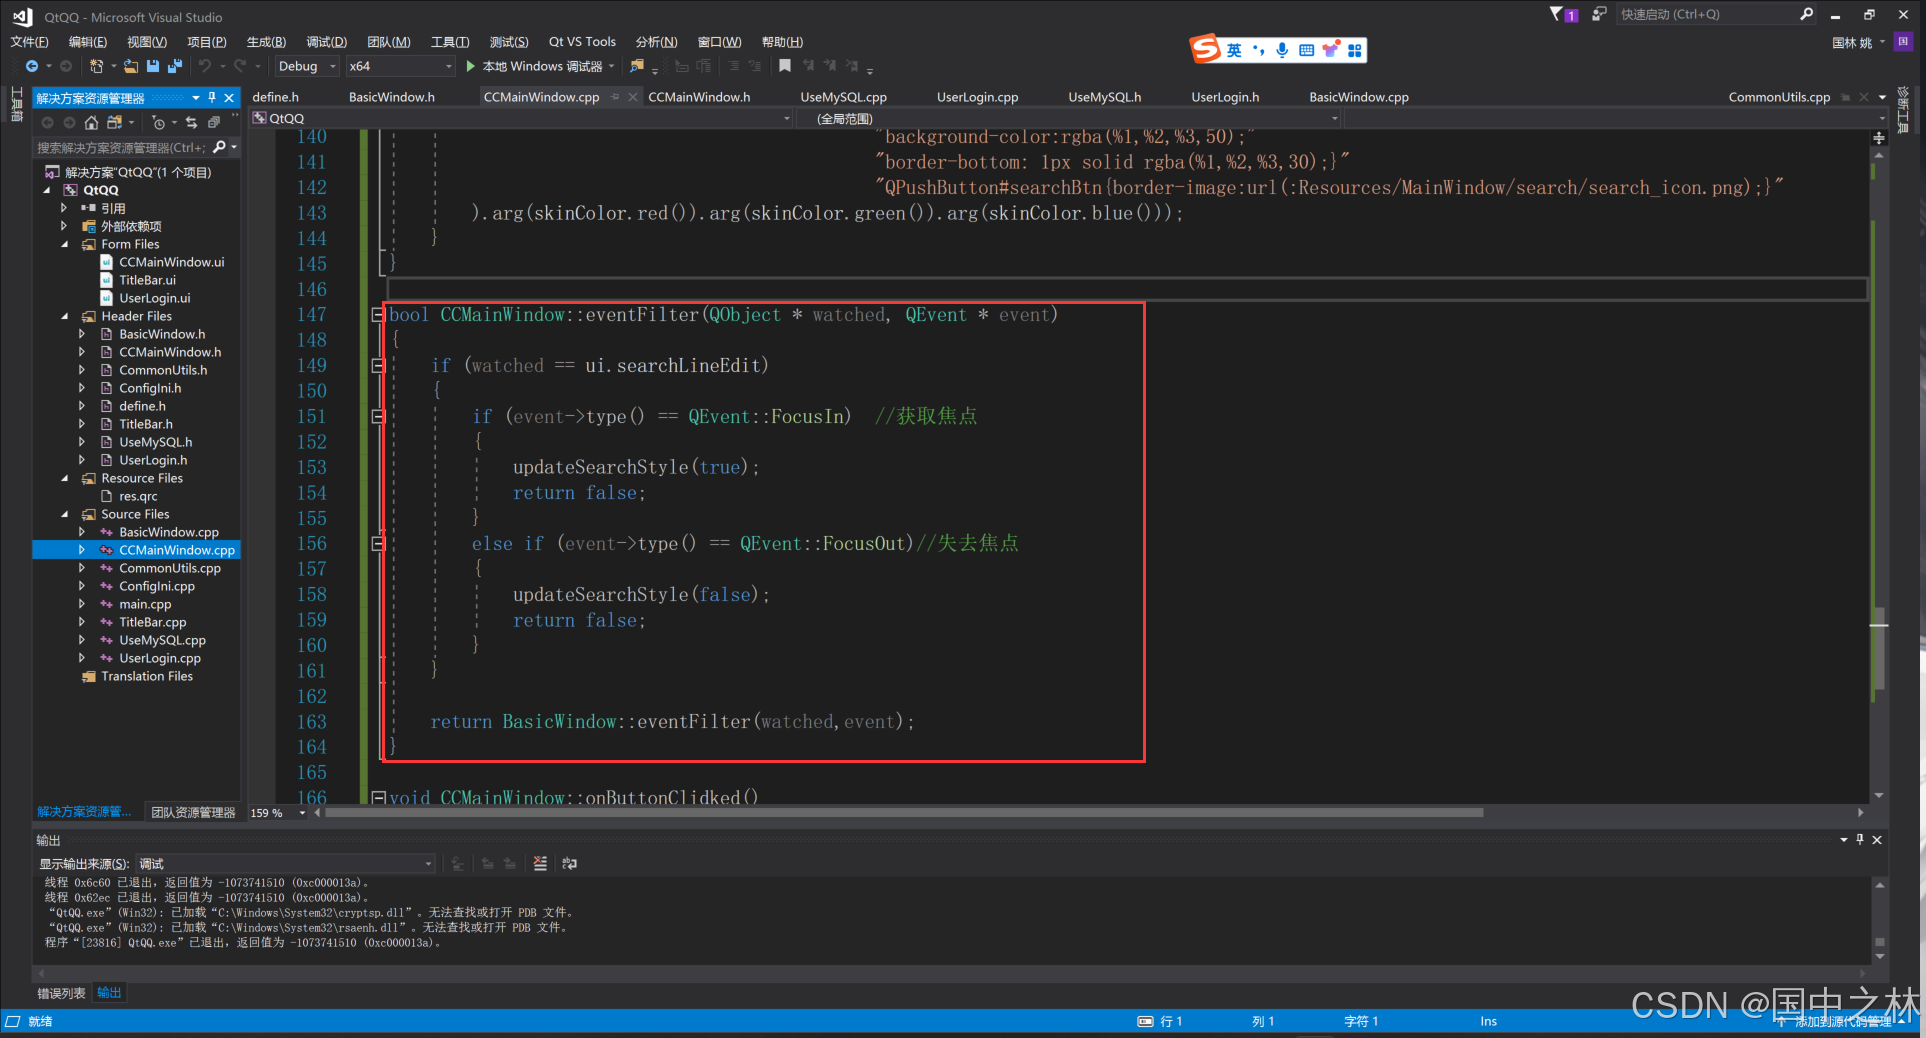Open the 工具箱 side tab
Screen dimensions: 1926x1038
pos(16,104)
